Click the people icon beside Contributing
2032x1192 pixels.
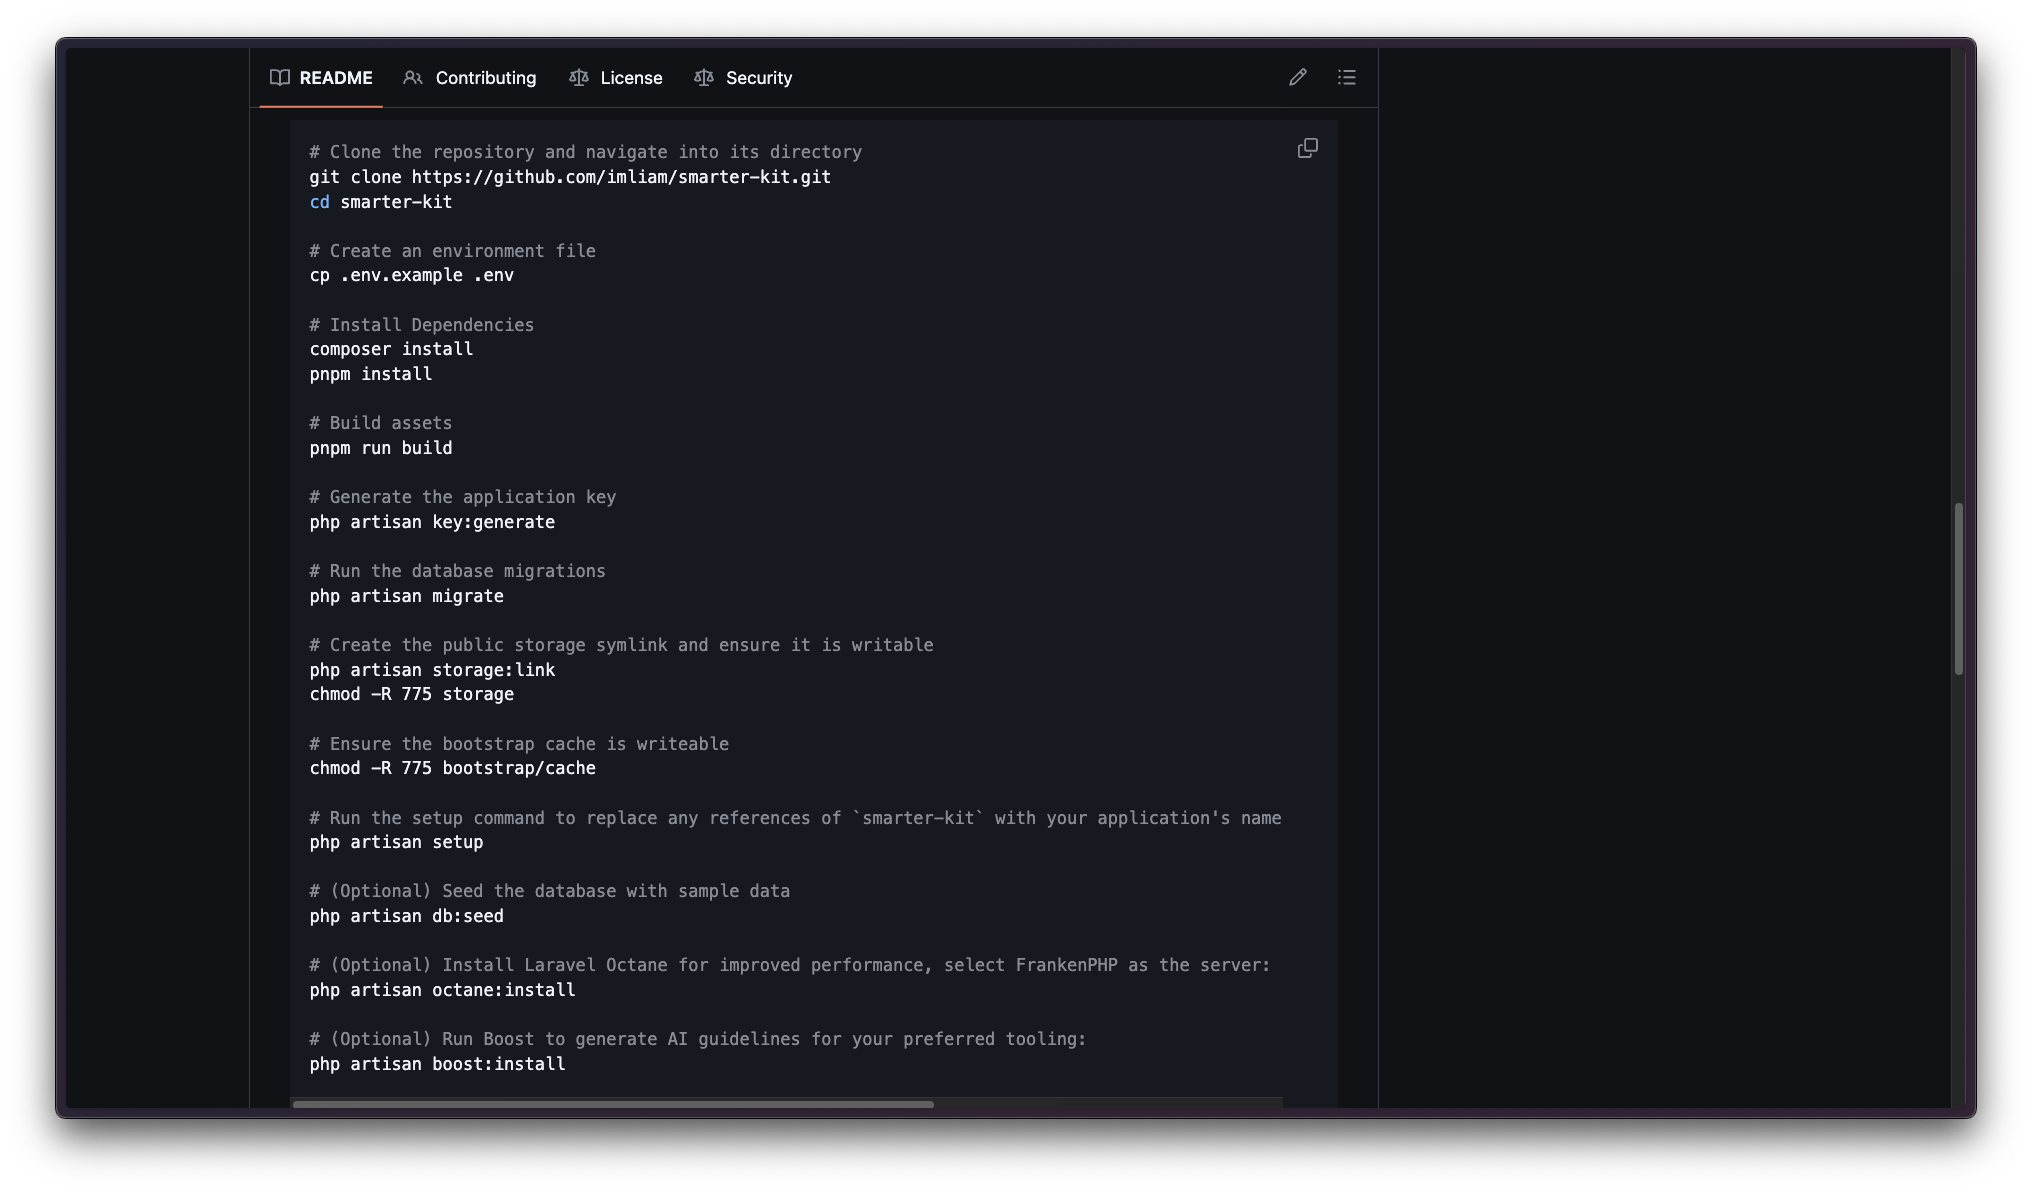coord(413,77)
